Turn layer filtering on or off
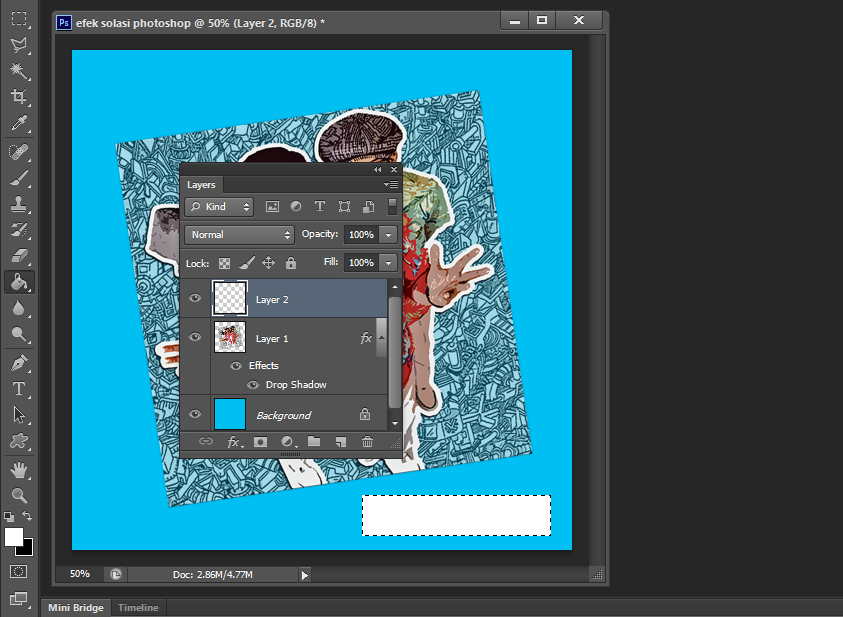Image resolution: width=843 pixels, height=617 pixels. click(392, 206)
